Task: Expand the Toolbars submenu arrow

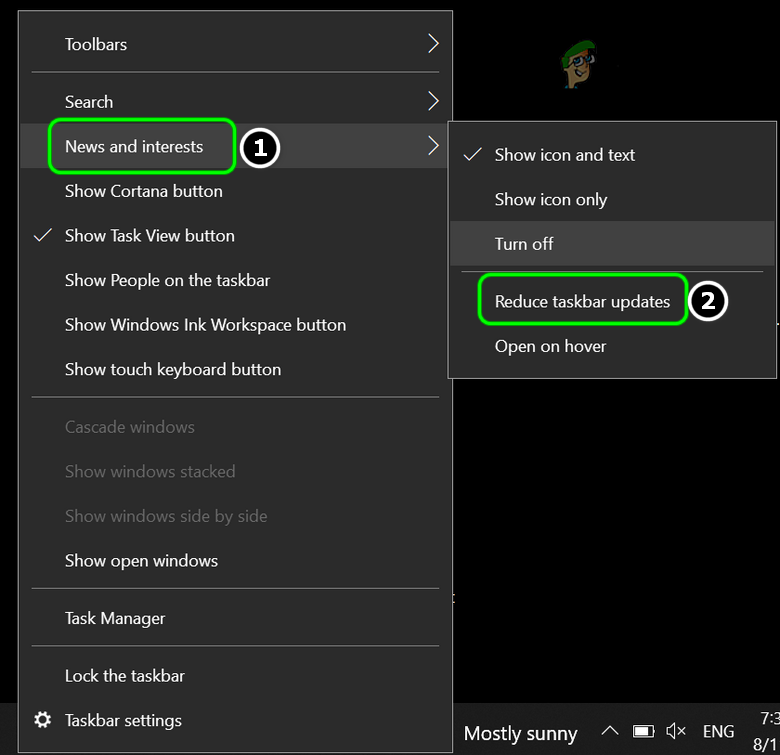Action: (433, 44)
